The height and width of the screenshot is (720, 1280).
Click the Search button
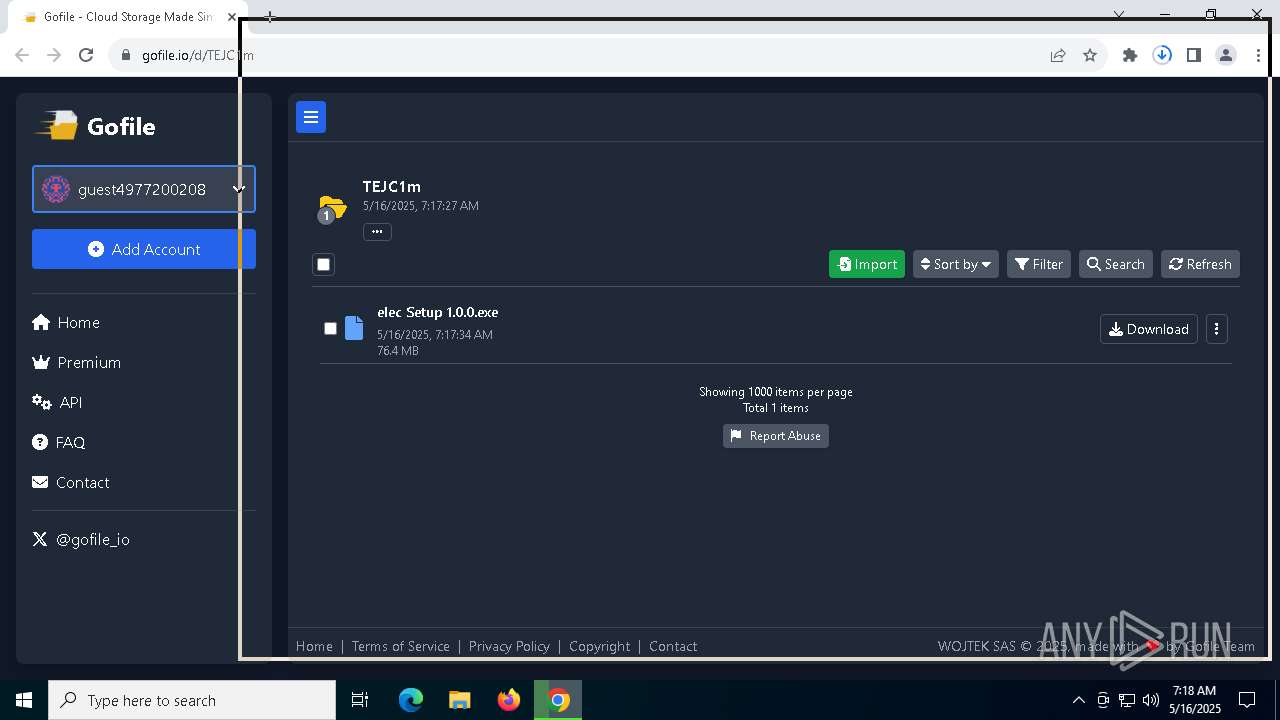click(1115, 264)
